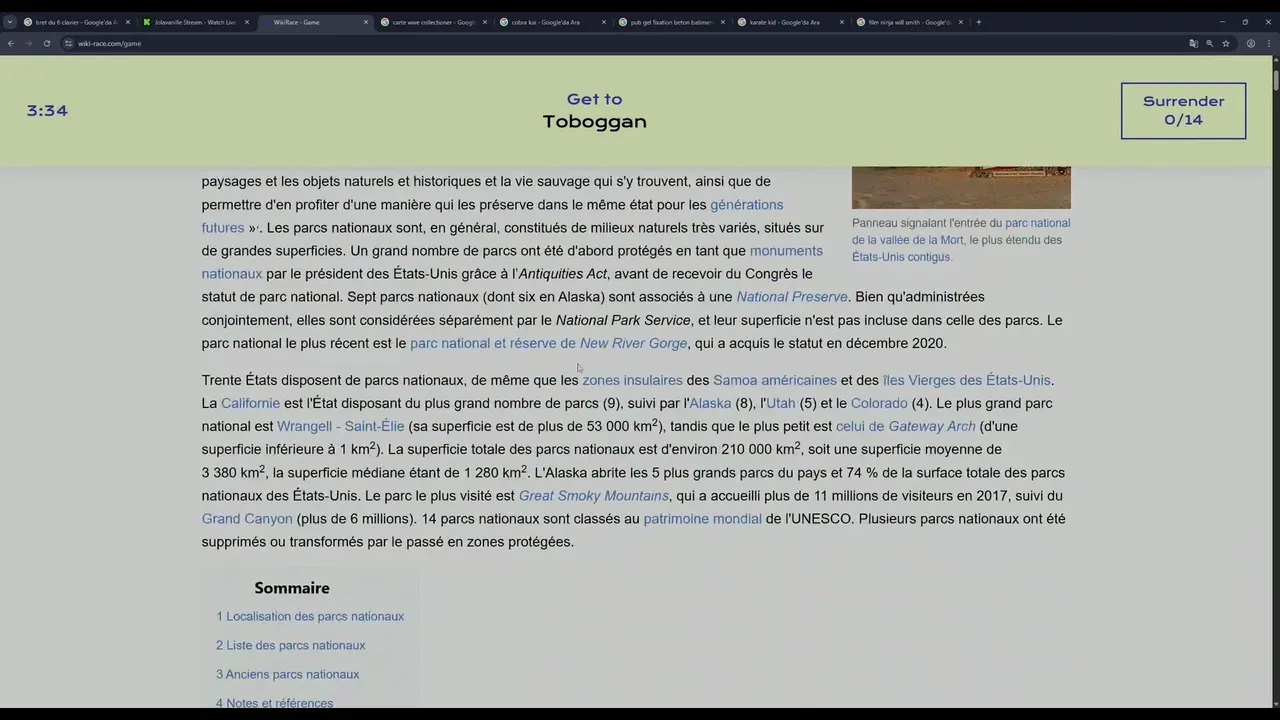Close the film ninja will smith tab
The height and width of the screenshot is (720, 1280).
click(961, 22)
